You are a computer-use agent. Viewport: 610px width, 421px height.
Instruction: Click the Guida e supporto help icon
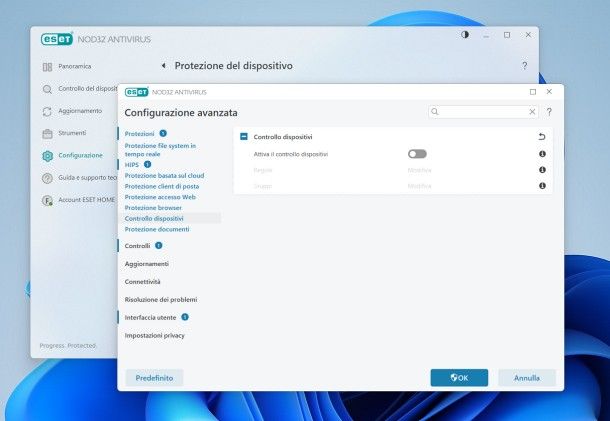(47, 178)
